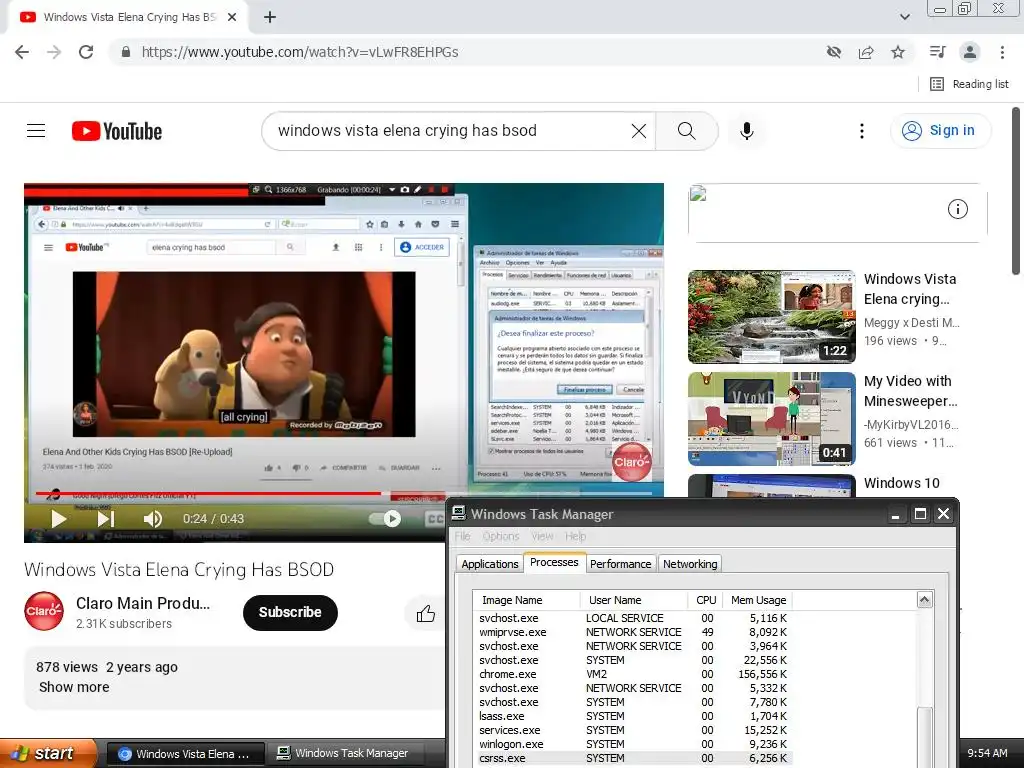Open the Claro Main Produ... channel name
This screenshot has height=768, width=1024.
click(x=142, y=603)
